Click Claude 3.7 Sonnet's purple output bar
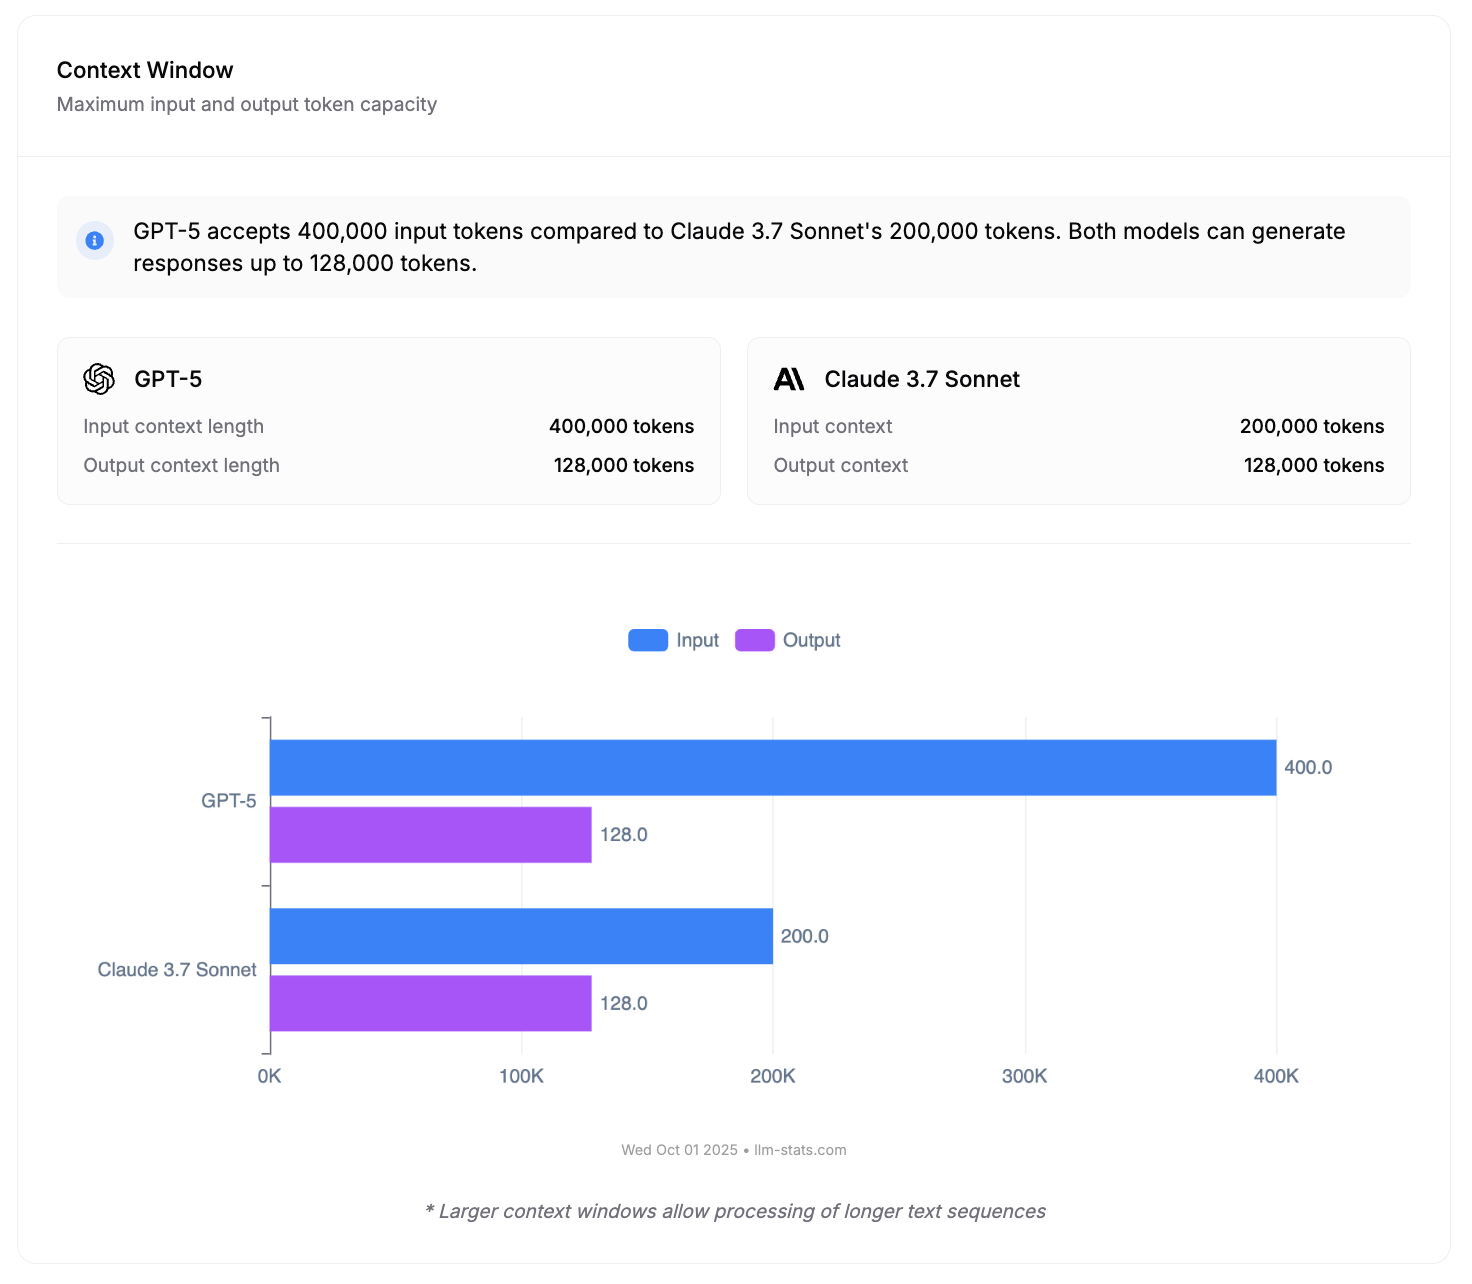Viewport: 1472px width, 1284px height. pyautogui.click(x=430, y=1003)
